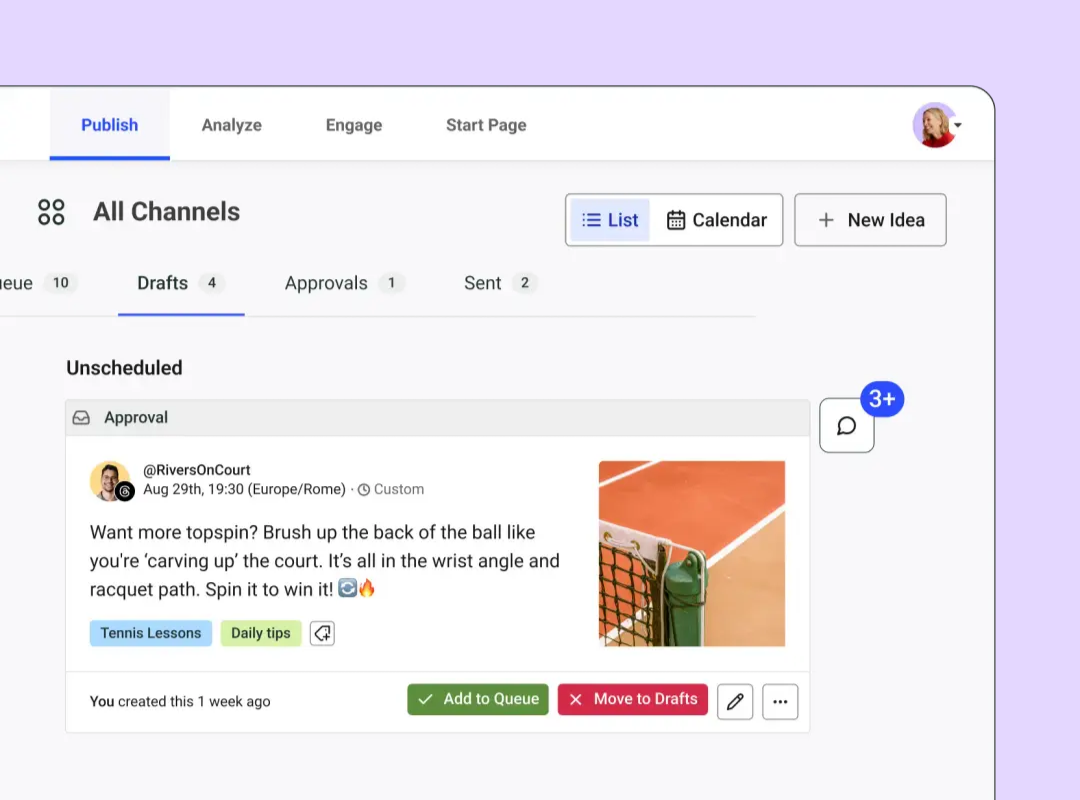Click the New Idea button
Screen dimensions: 1080x800
tap(870, 219)
